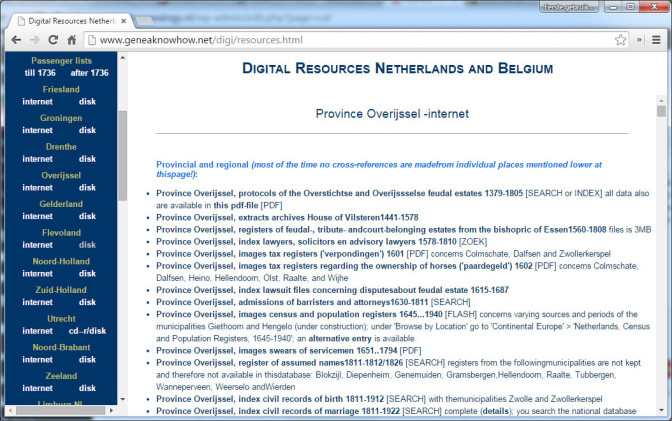The width and height of the screenshot is (672, 421).
Task: Click the browser forward arrow
Action: click(x=34, y=40)
